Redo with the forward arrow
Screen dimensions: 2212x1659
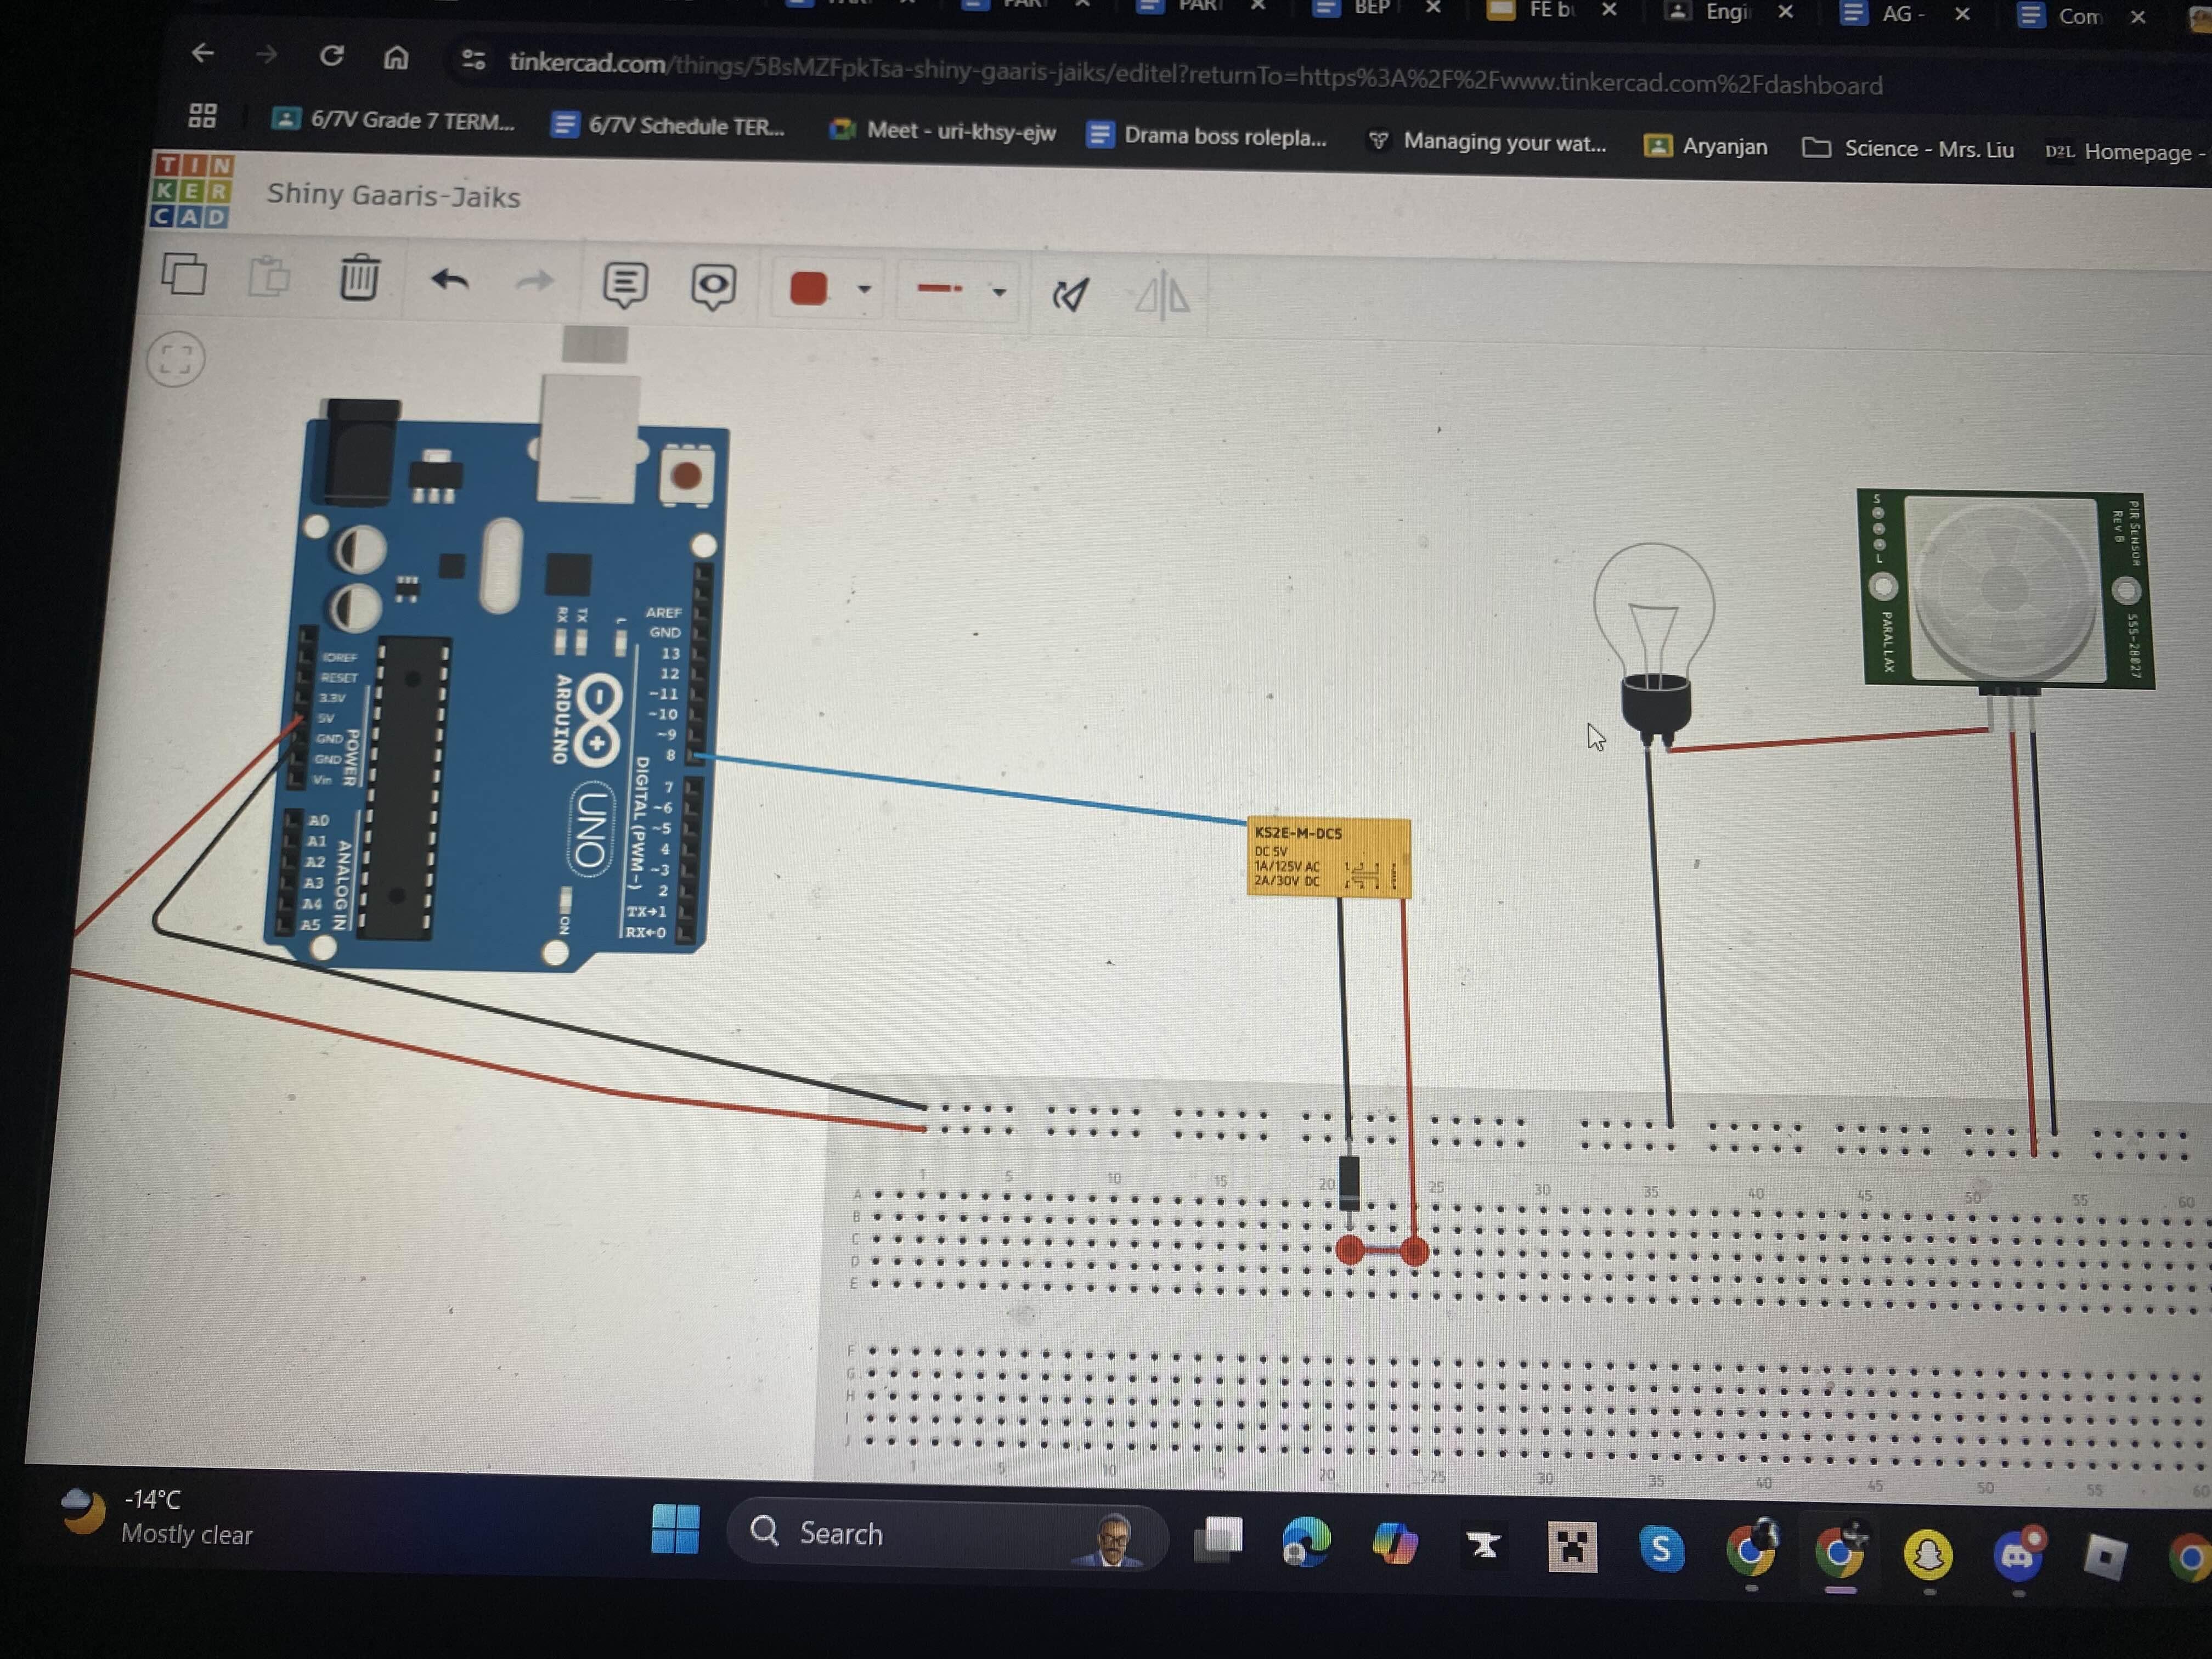coord(535,282)
